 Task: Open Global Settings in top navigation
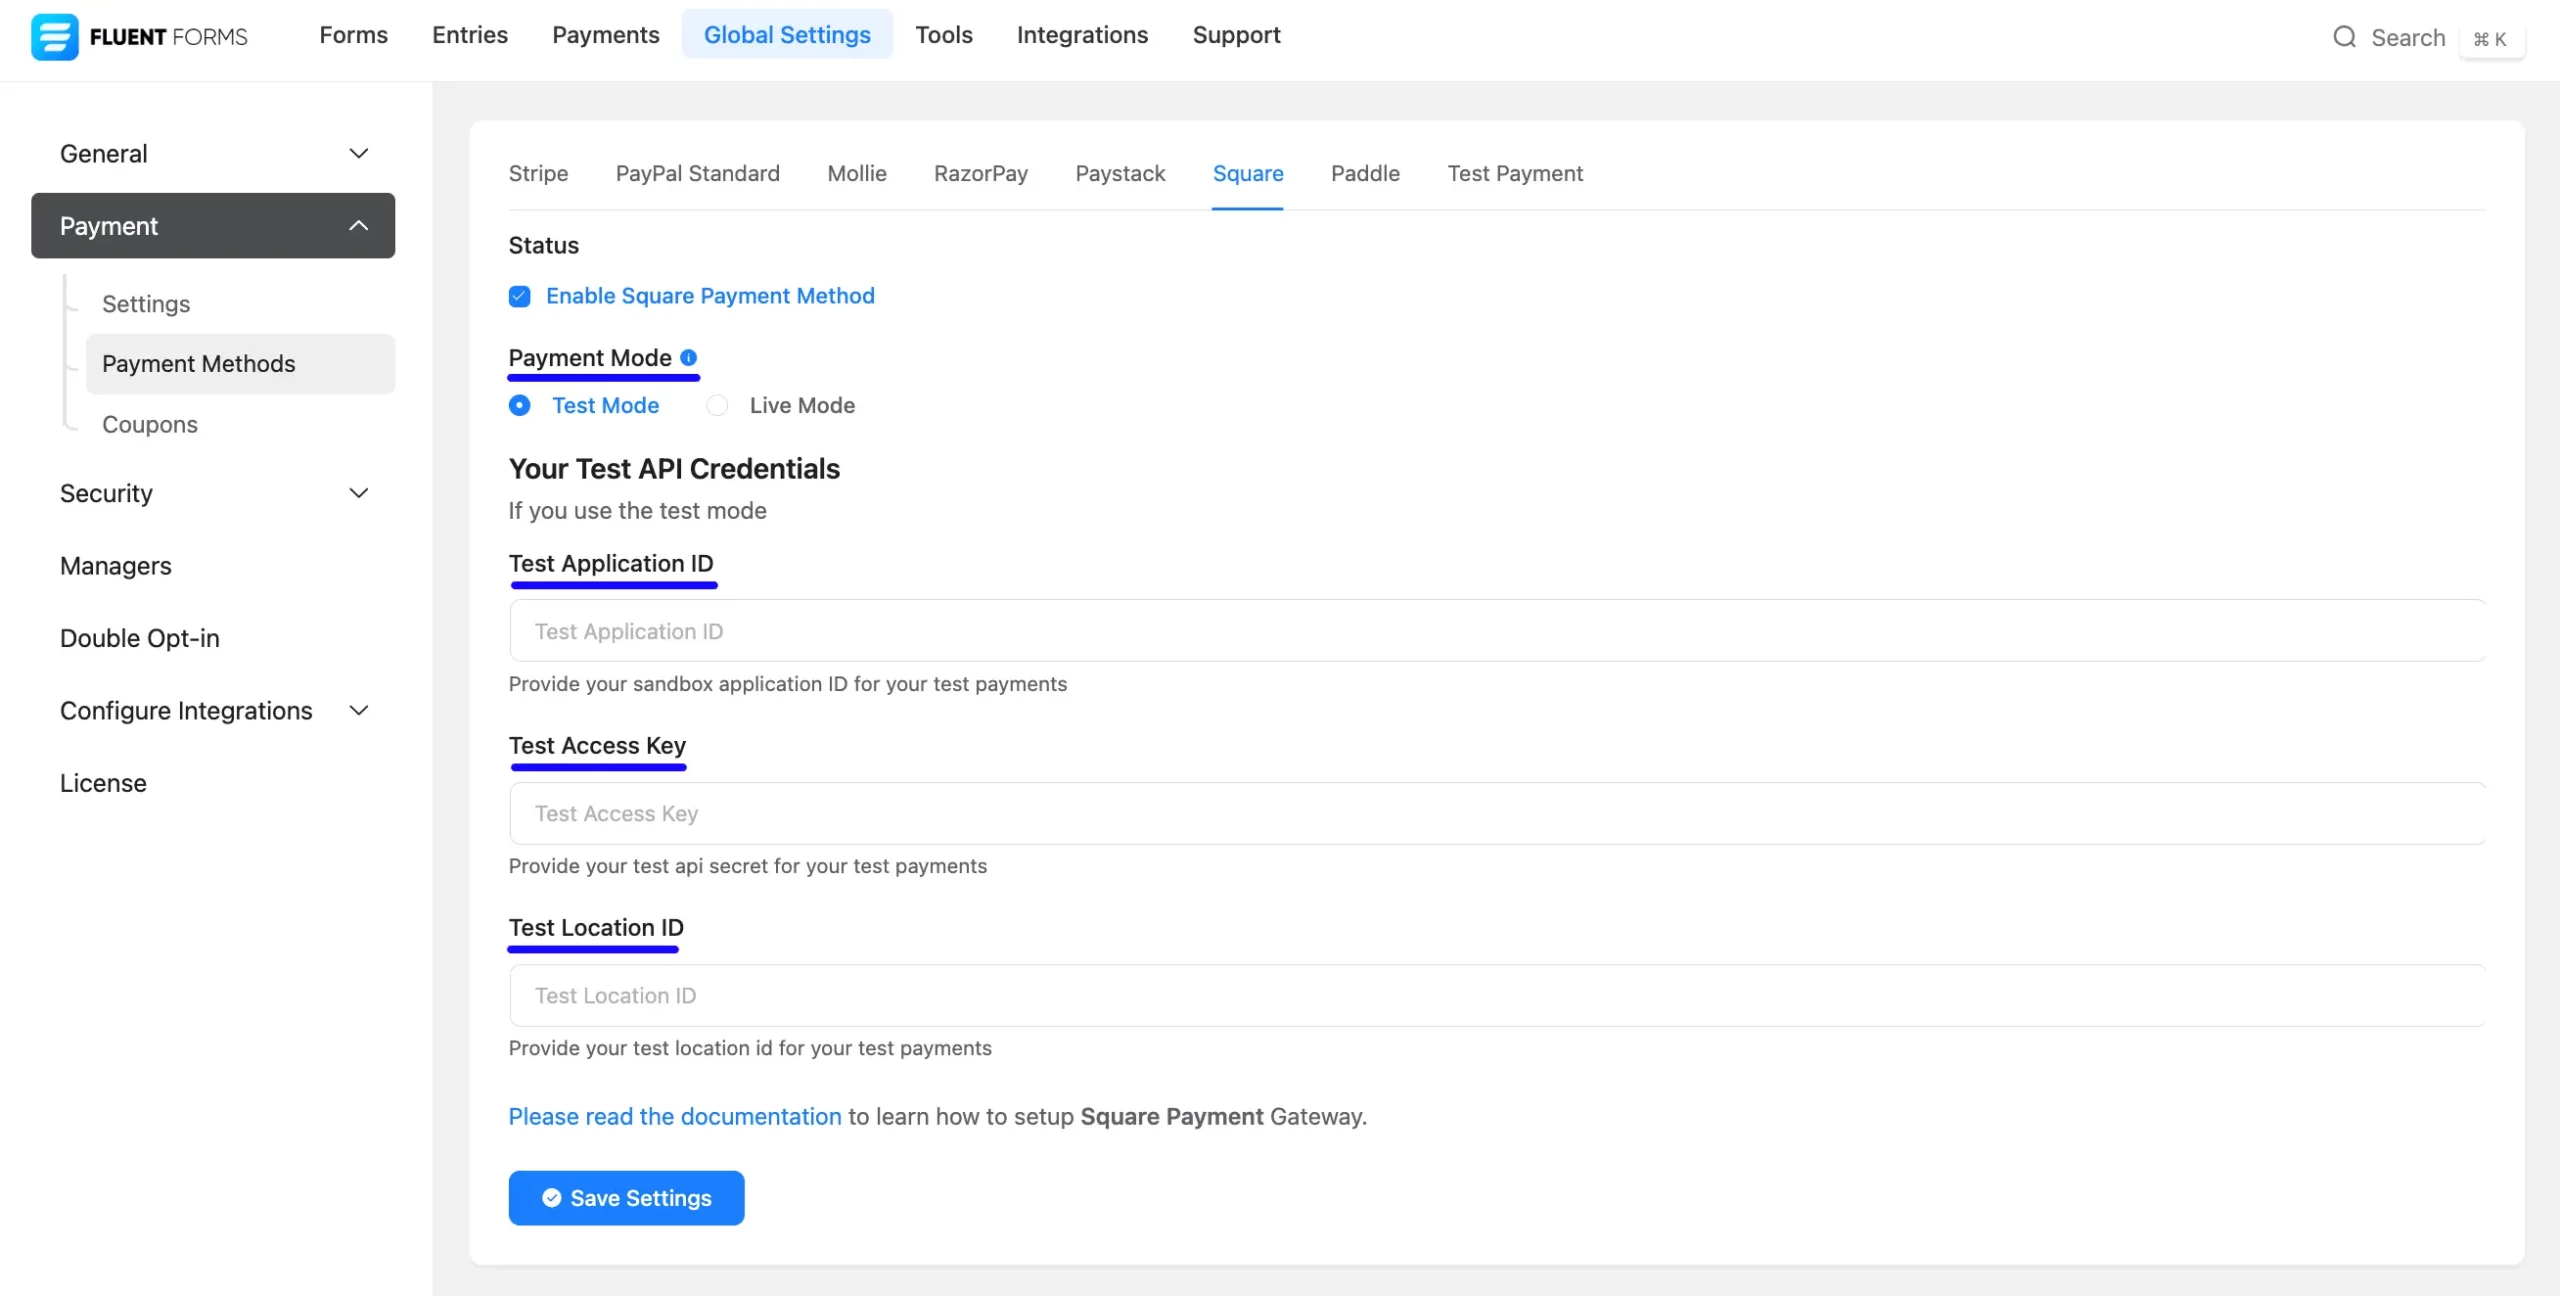[787, 35]
